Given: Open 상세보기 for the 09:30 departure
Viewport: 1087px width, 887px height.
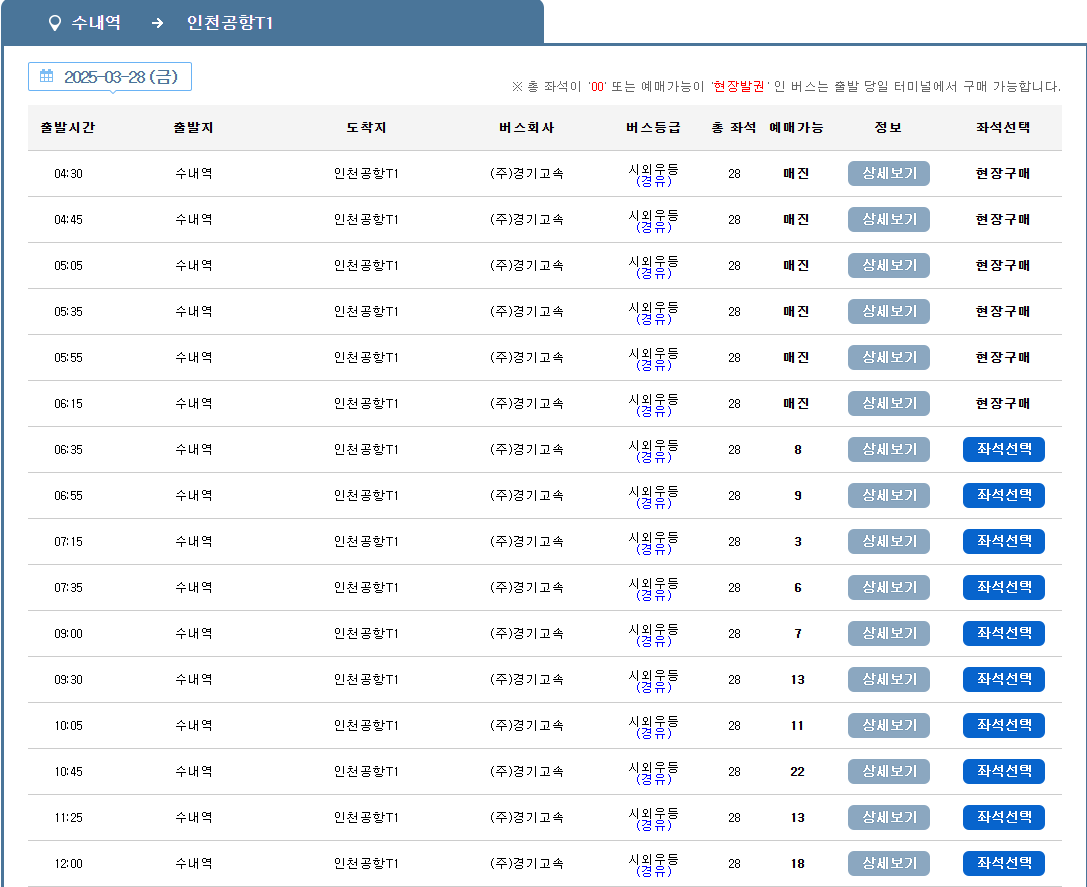Looking at the screenshot, I should tap(888, 679).
